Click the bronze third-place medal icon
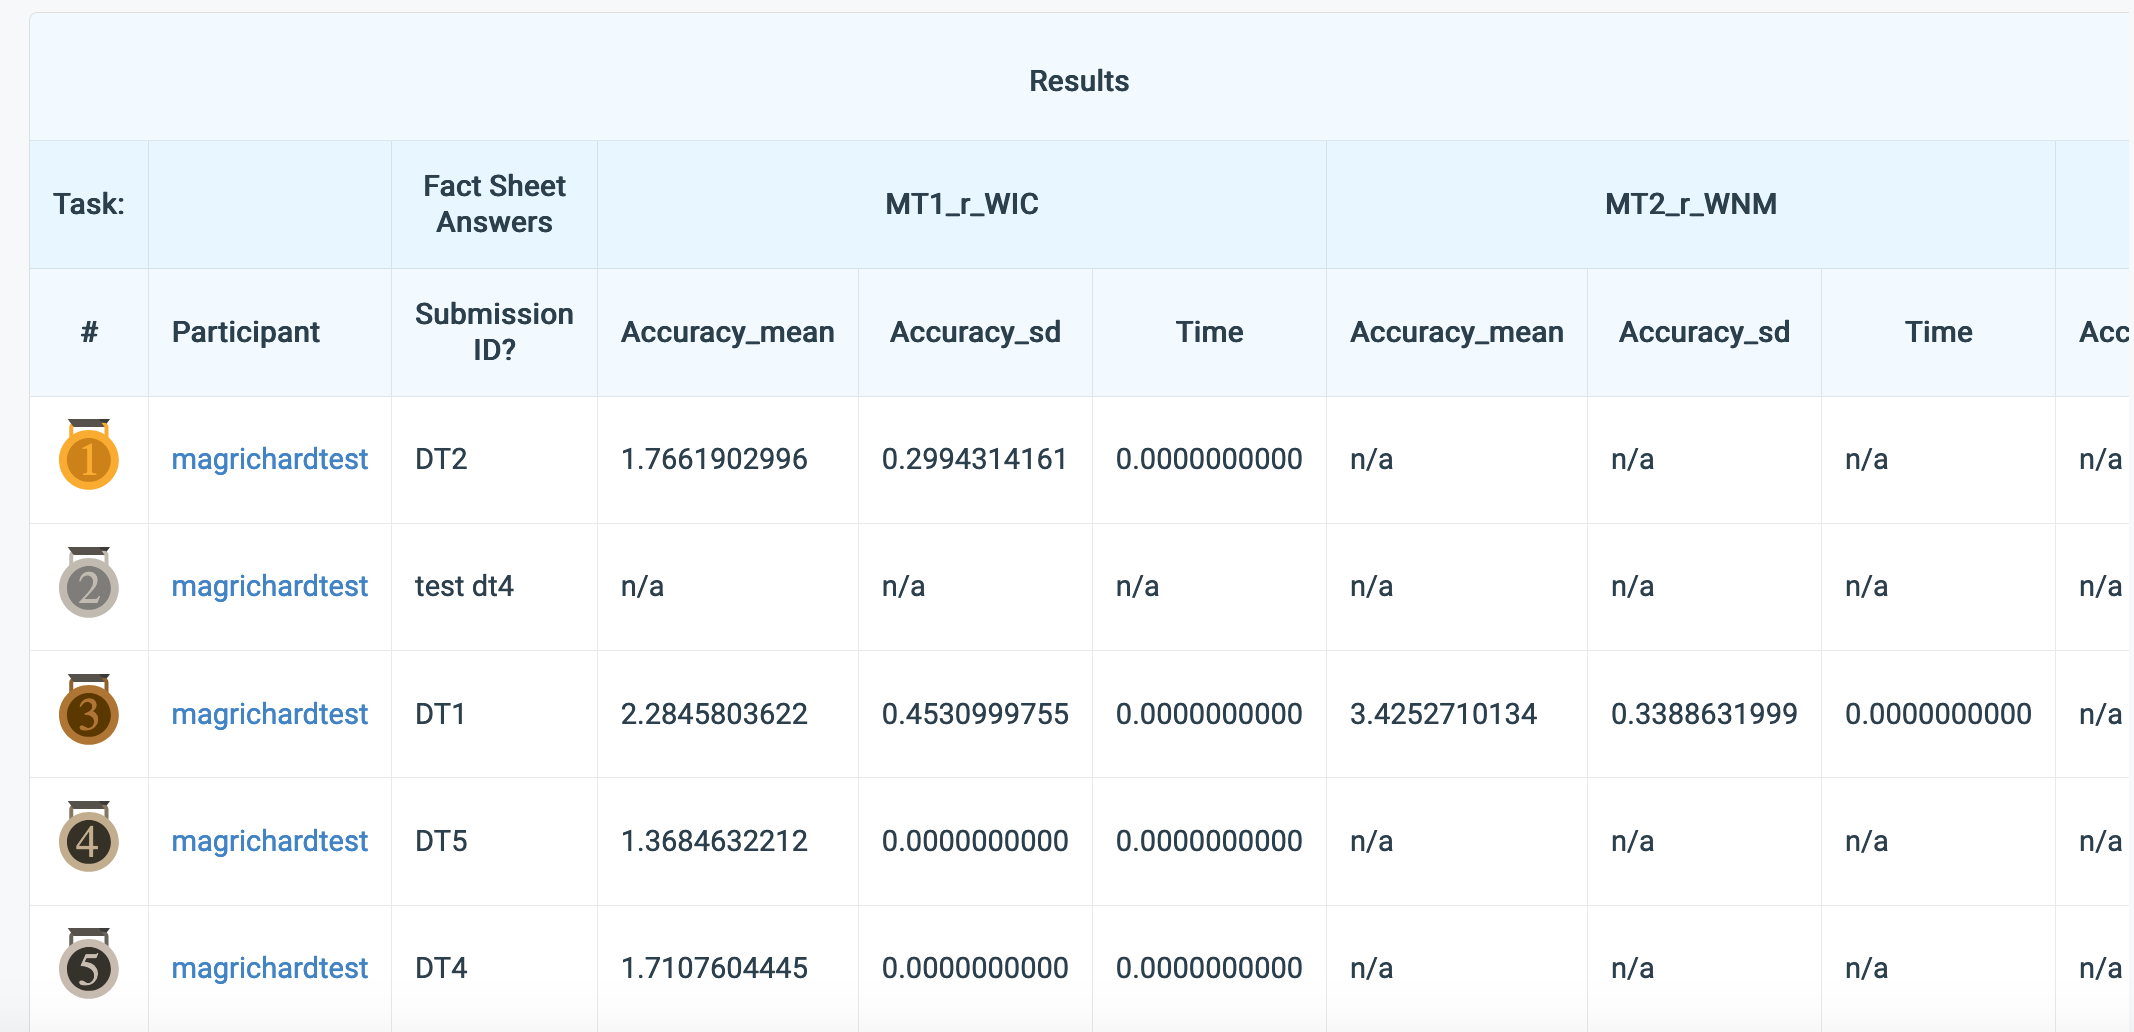The height and width of the screenshot is (1032, 2134). pos(88,713)
